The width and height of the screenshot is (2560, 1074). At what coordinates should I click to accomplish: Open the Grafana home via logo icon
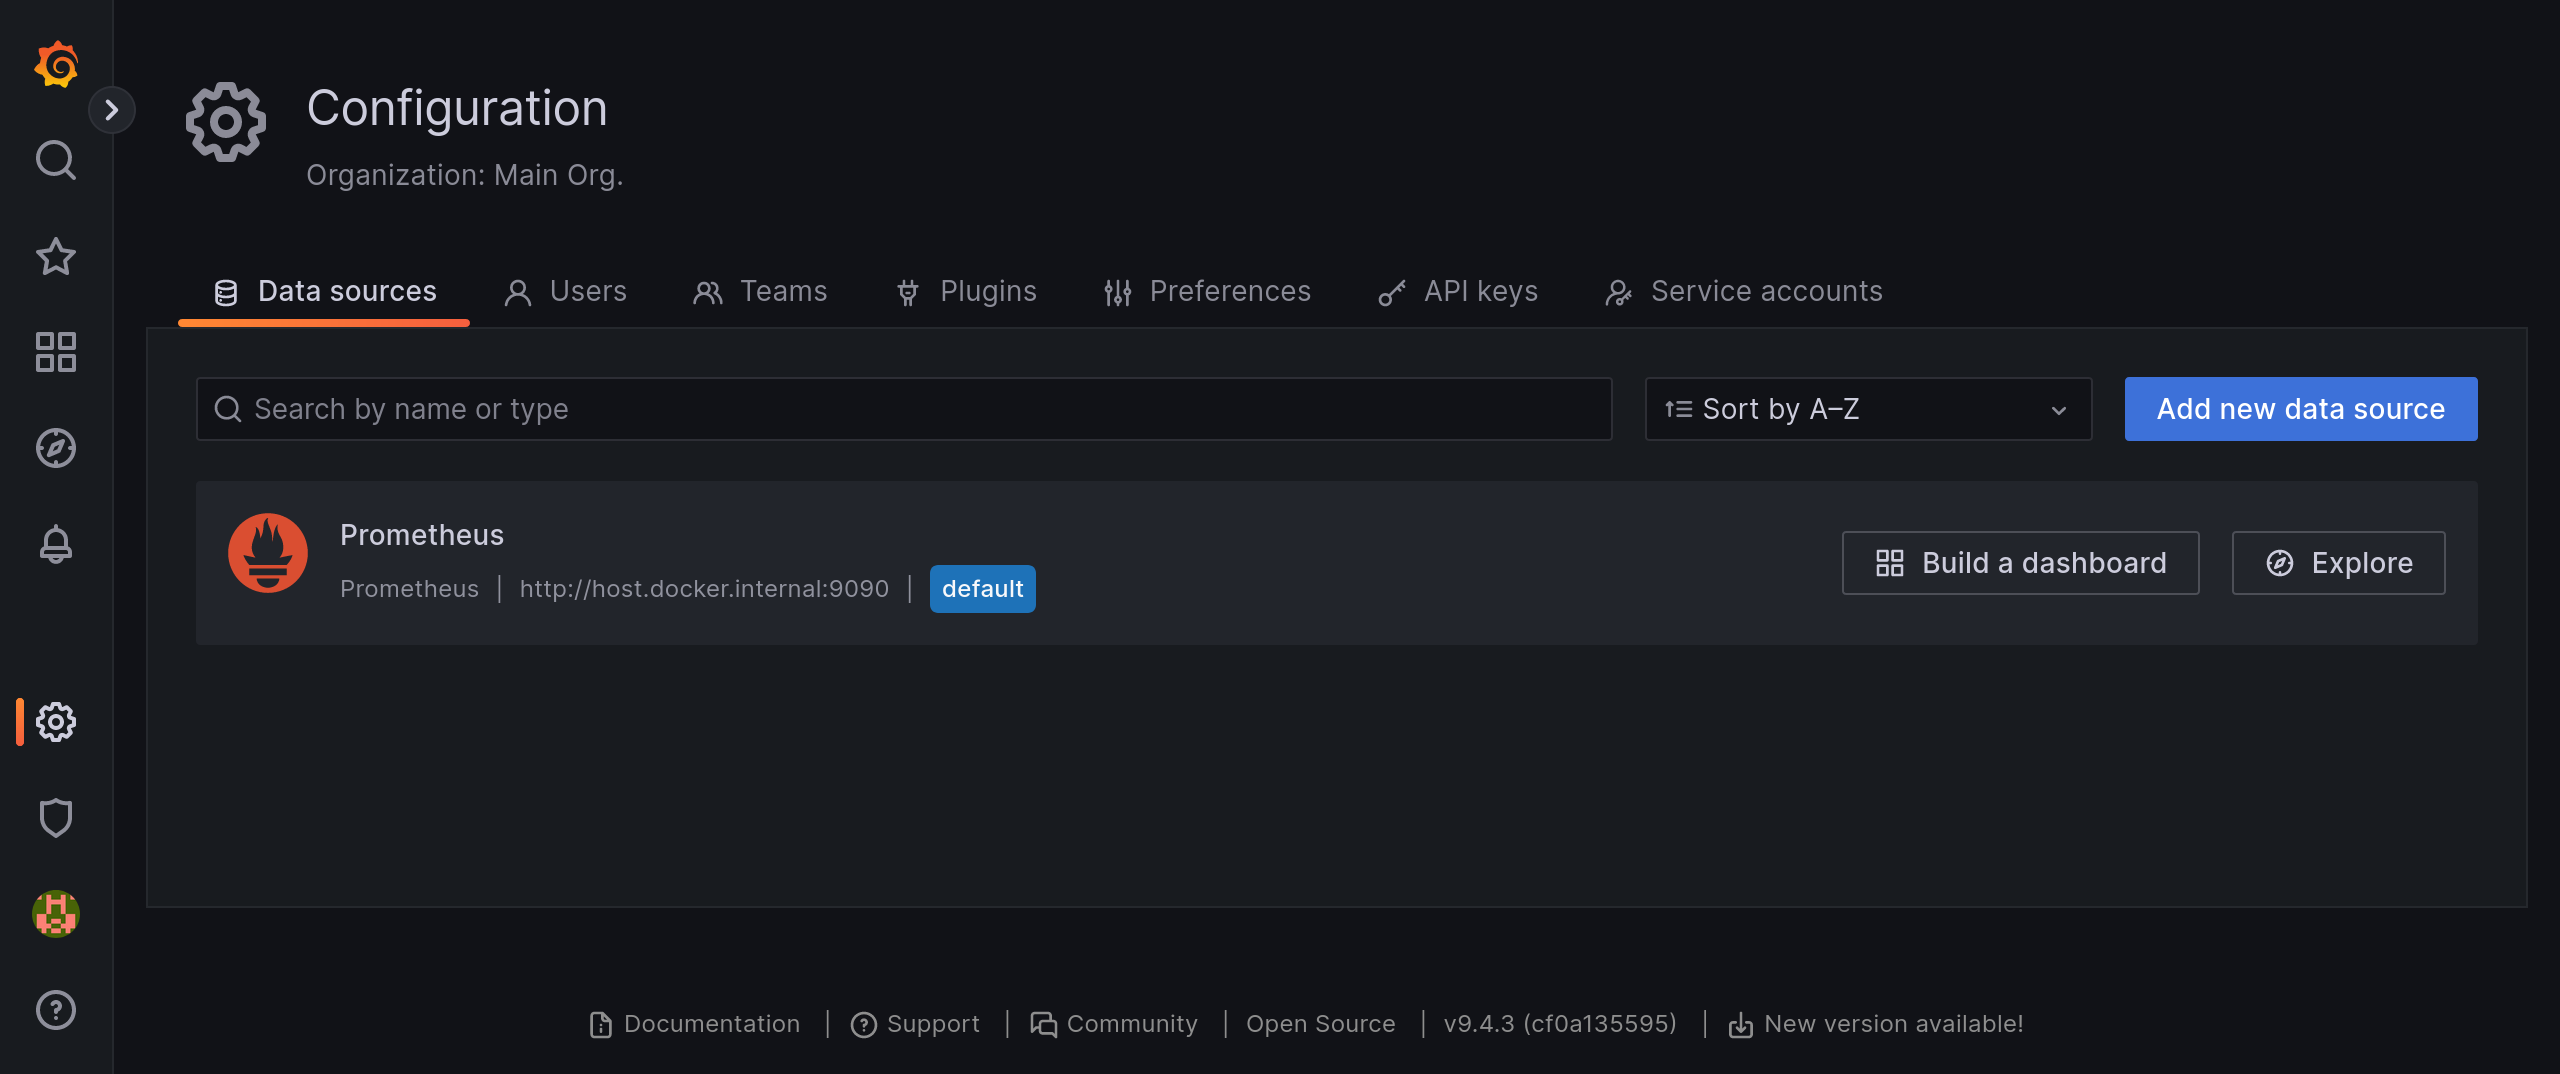click(x=56, y=64)
